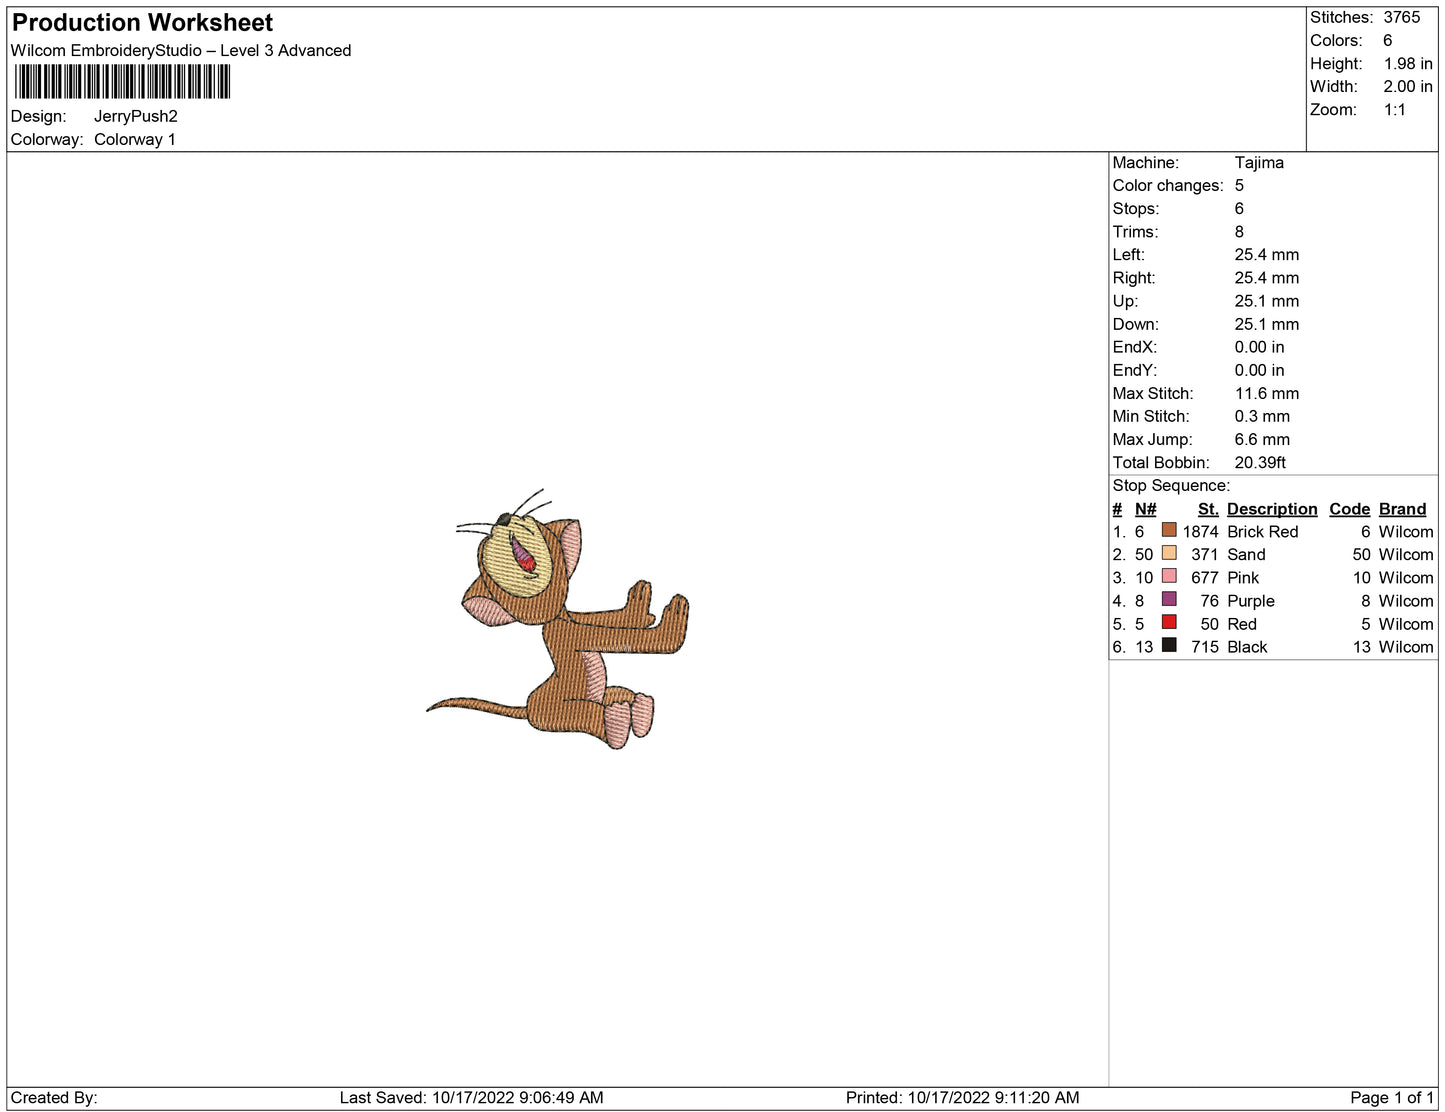The width and height of the screenshot is (1445, 1112).
Task: Click the "Color changes:" label
Action: pyautogui.click(x=1168, y=185)
